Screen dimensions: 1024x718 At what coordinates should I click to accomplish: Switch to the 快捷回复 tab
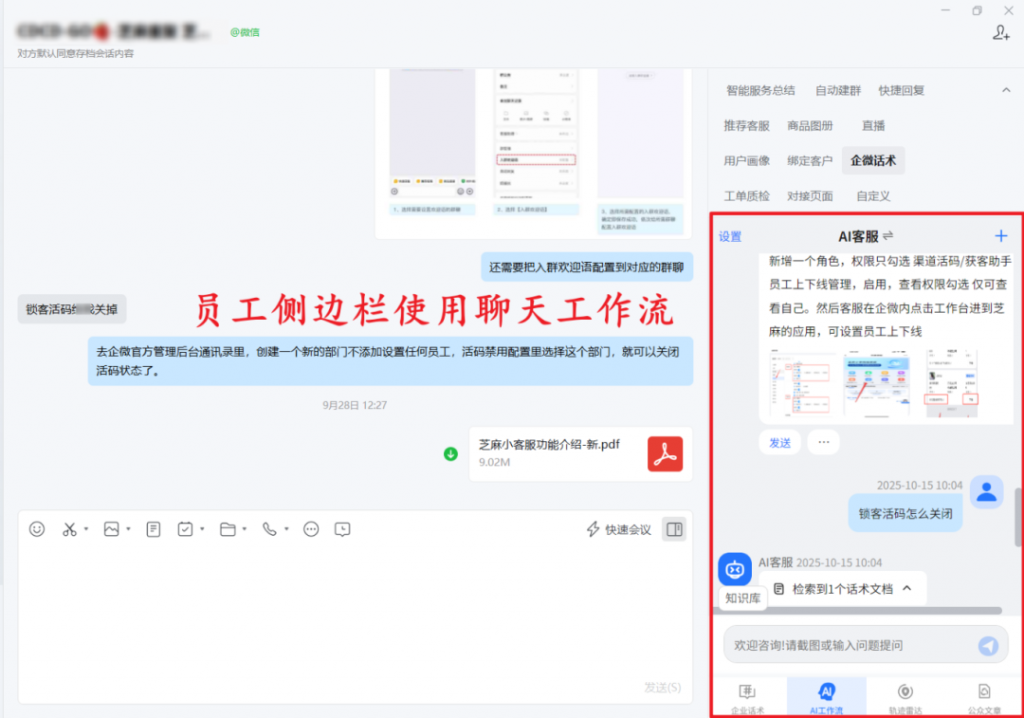coord(901,90)
